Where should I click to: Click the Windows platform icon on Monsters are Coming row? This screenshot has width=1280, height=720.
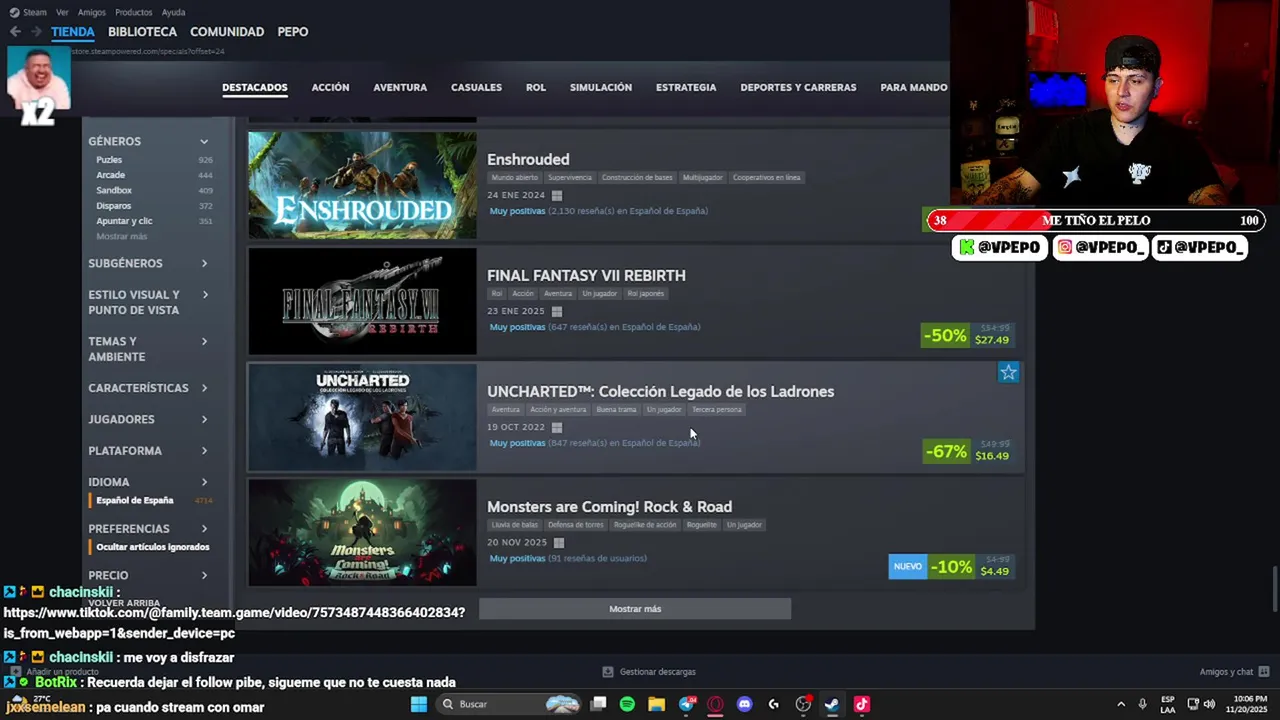[559, 543]
